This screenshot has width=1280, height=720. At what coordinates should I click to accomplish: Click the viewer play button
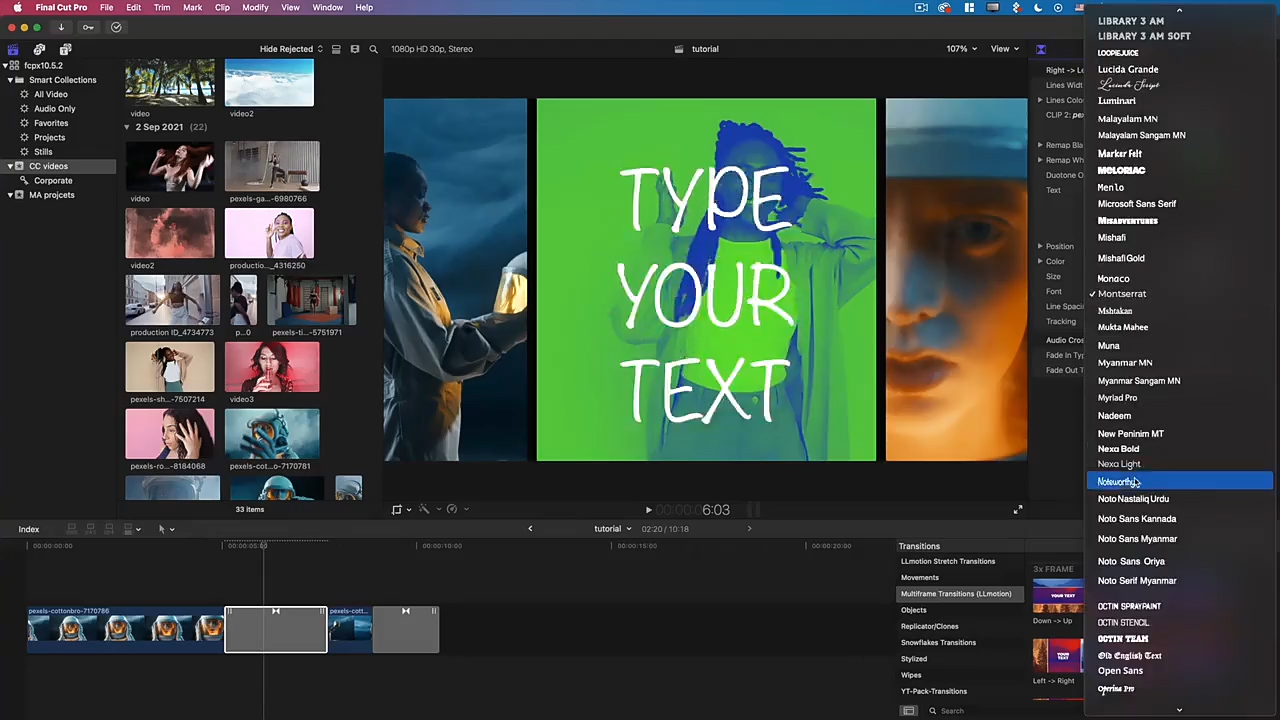[648, 510]
